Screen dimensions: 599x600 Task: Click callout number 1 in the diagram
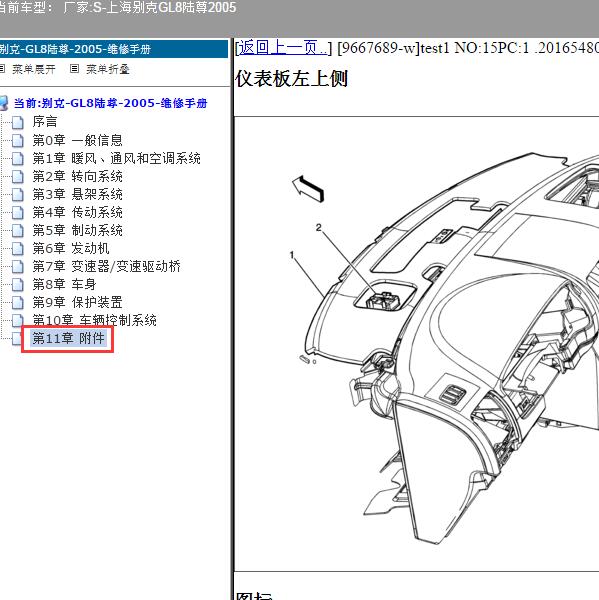pos(292,255)
